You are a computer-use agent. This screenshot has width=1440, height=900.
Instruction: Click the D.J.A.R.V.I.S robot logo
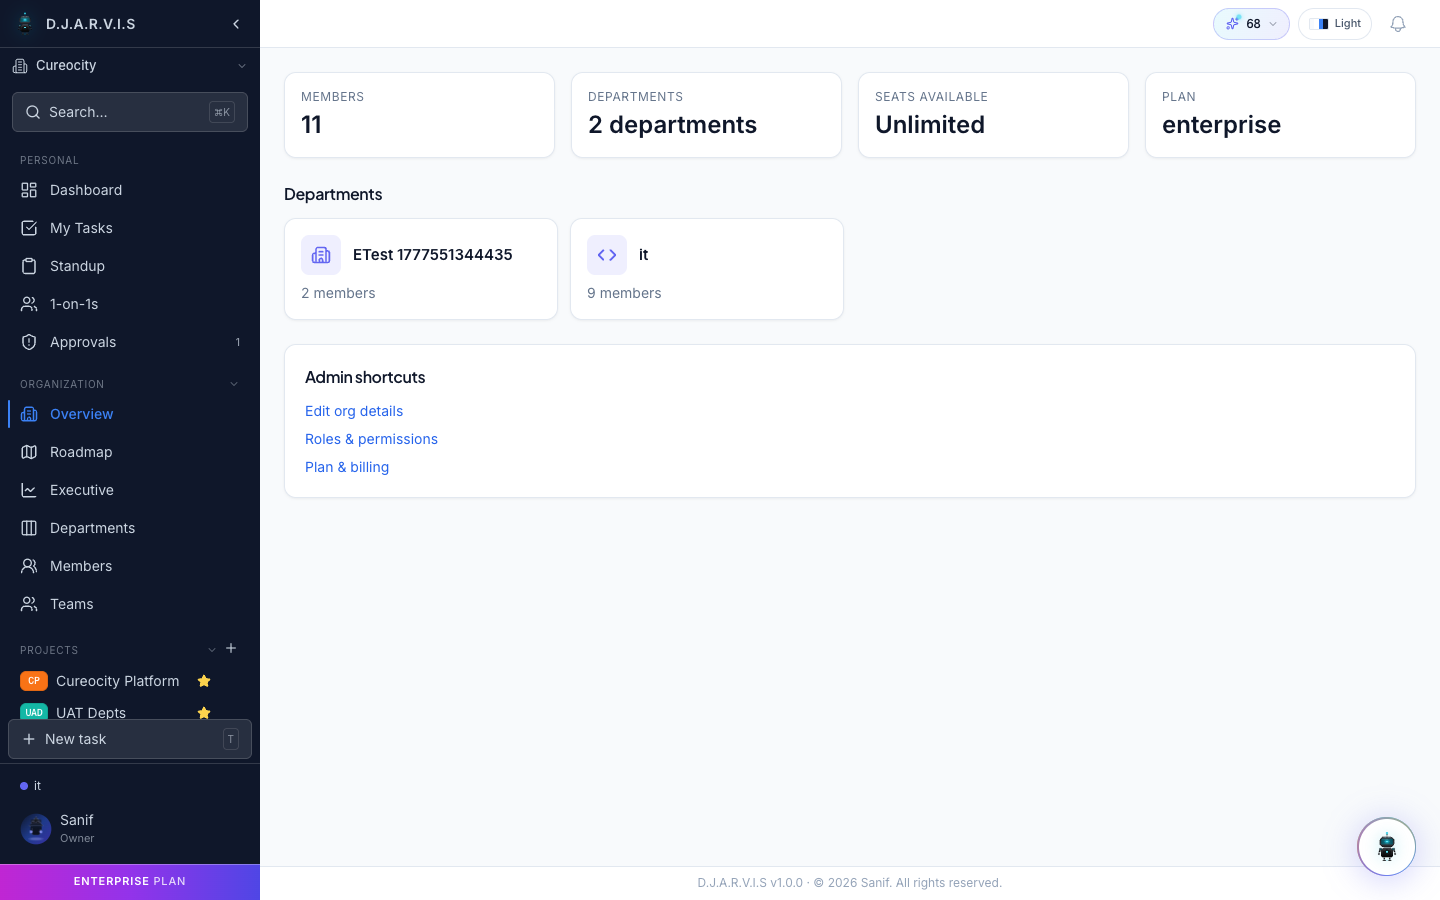[25, 23]
